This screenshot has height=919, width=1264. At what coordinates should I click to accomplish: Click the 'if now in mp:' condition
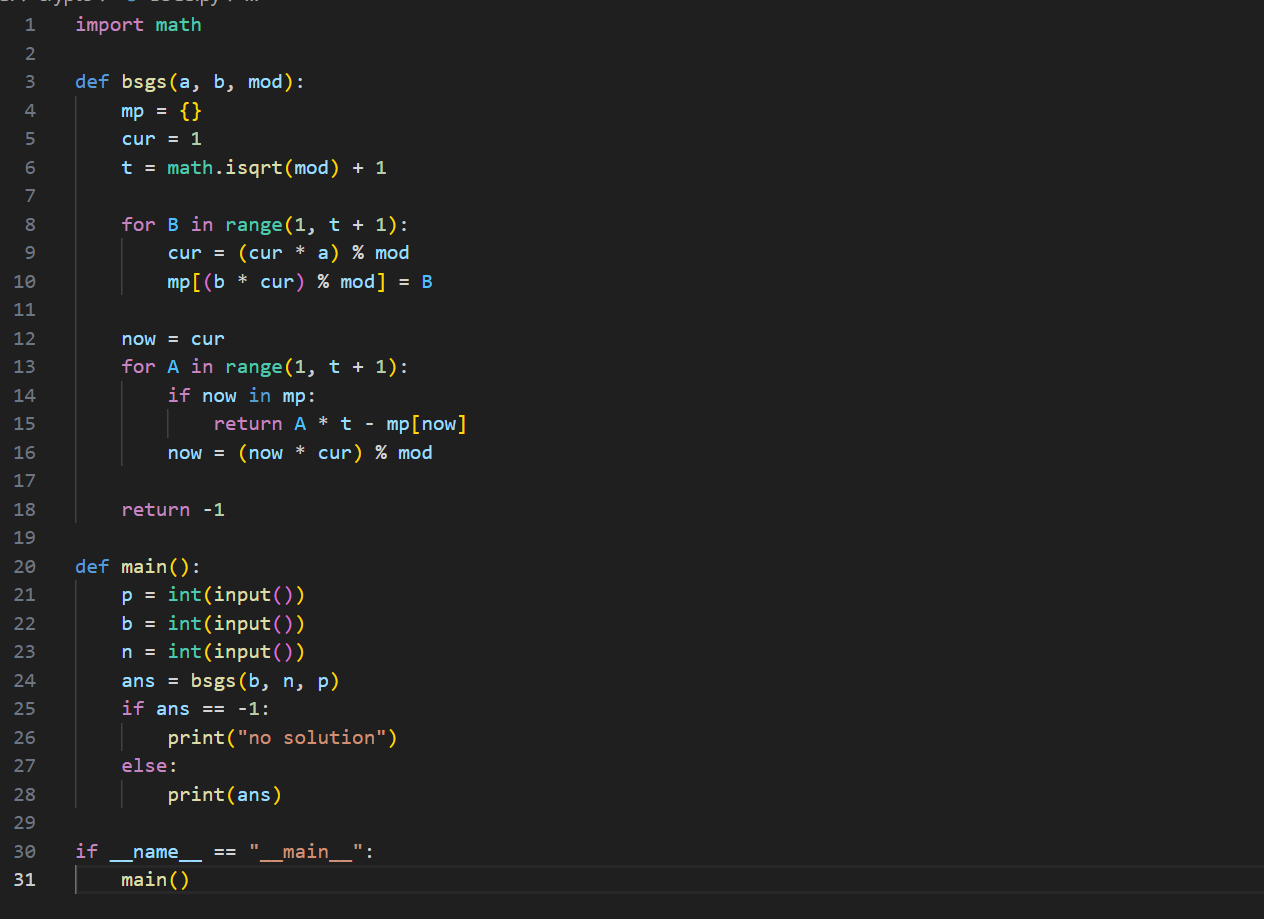241,396
